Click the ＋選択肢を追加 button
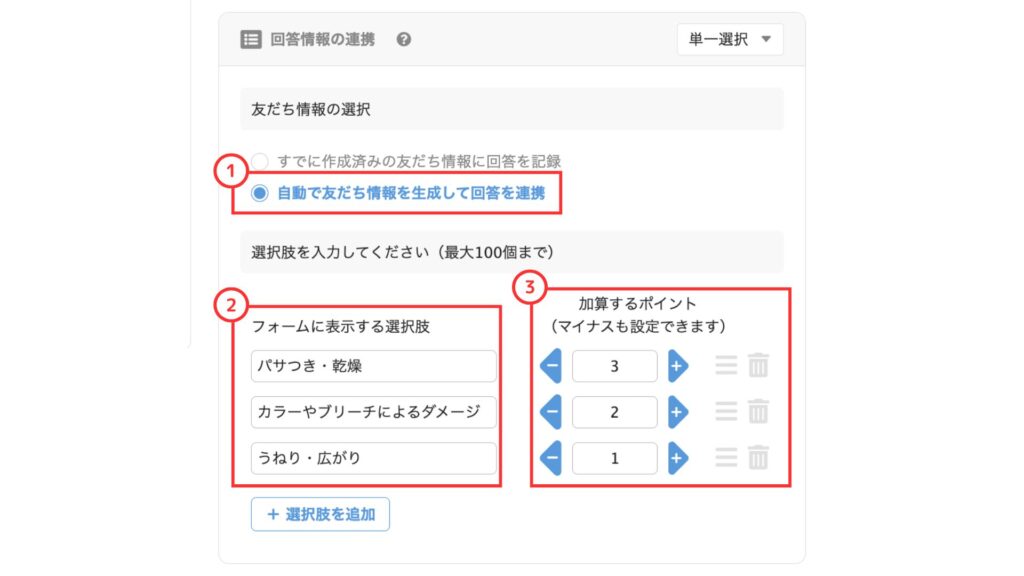The image size is (1024, 576). click(320, 514)
